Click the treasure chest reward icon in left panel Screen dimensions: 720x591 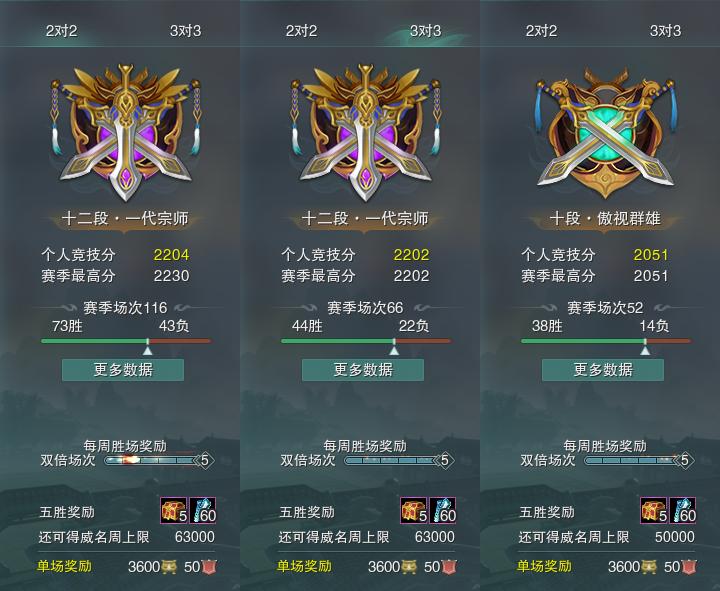[x=174, y=510]
